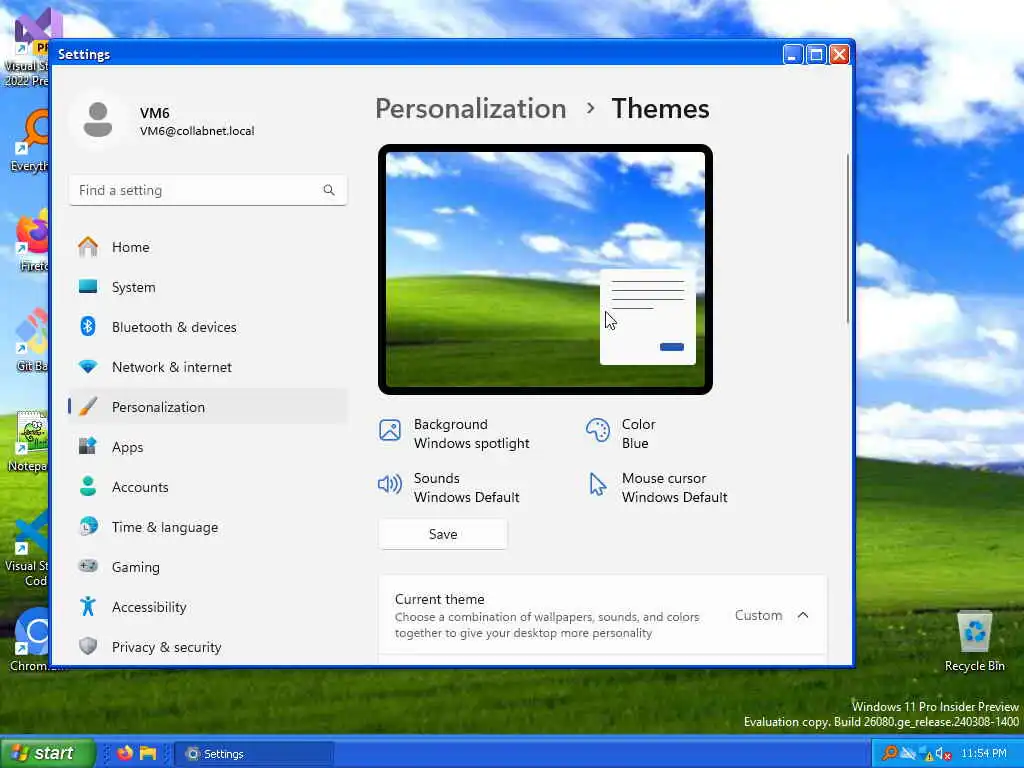Click the Privacy & security shield icon
The width and height of the screenshot is (1024, 768).
click(88, 647)
